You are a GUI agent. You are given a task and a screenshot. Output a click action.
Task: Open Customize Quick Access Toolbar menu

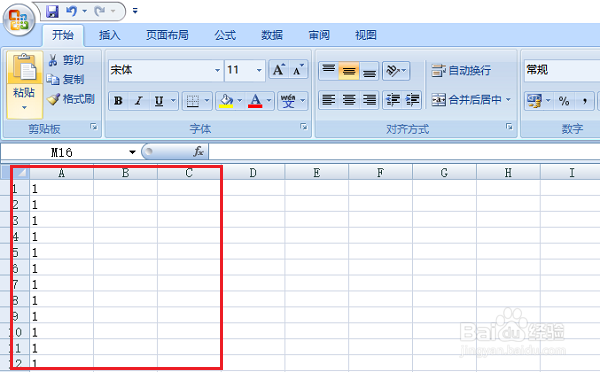tap(135, 11)
